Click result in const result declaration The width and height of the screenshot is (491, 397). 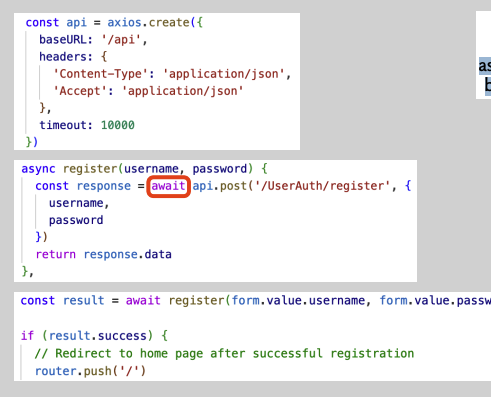[83, 300]
